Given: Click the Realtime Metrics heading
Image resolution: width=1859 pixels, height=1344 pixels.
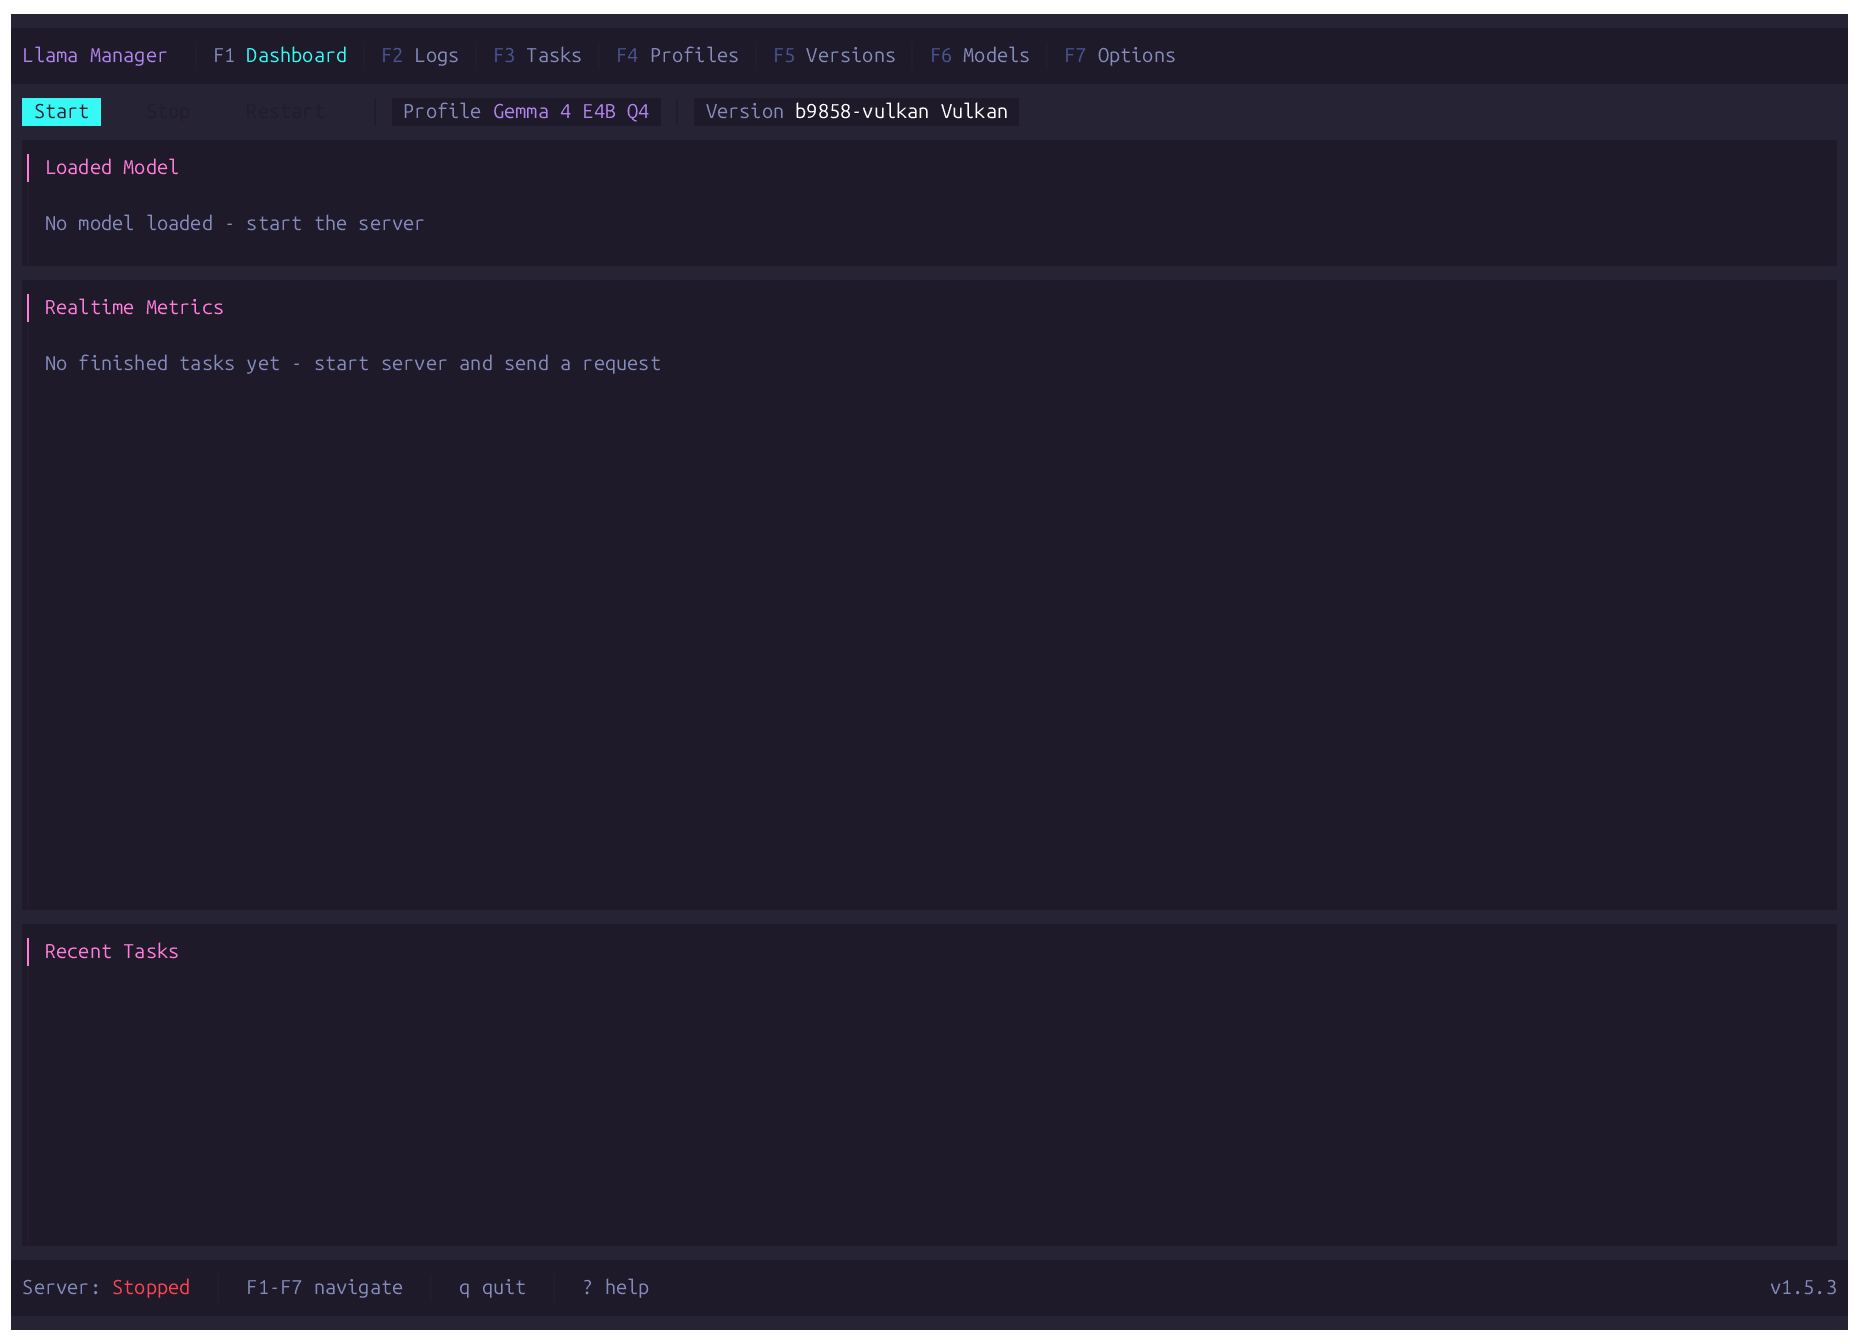Looking at the screenshot, I should (x=134, y=308).
